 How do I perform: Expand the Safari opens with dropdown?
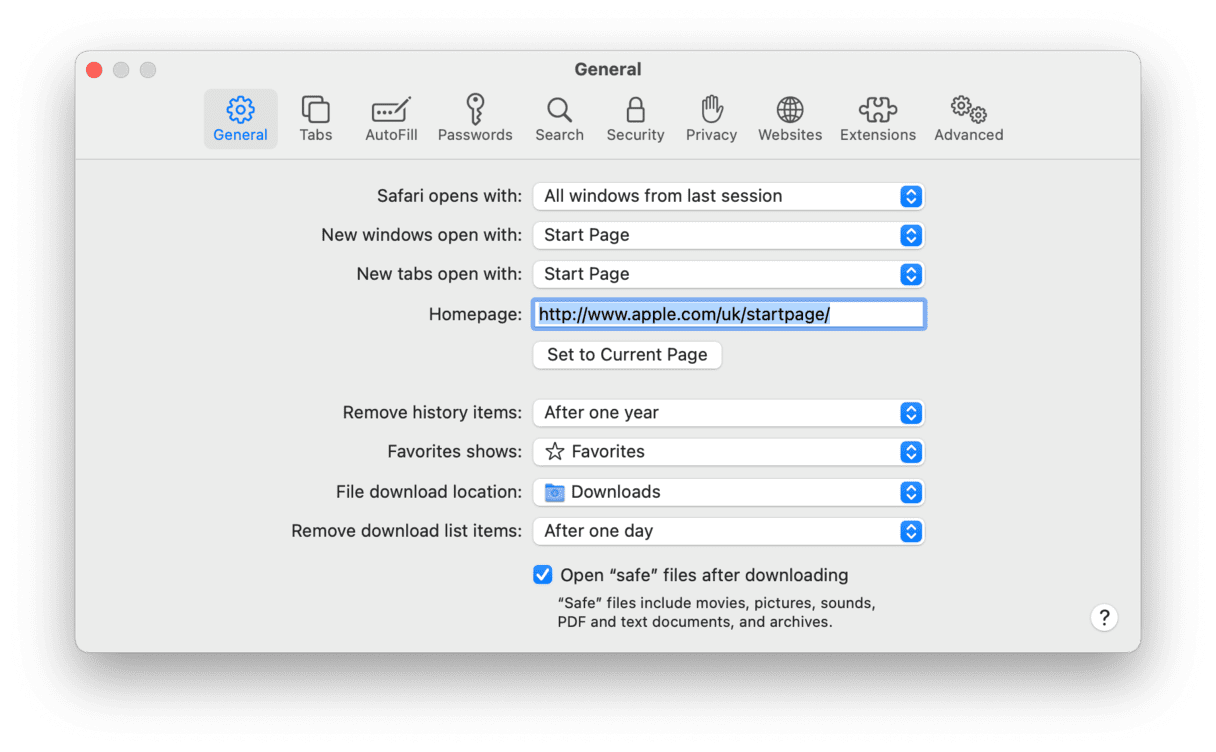pos(728,196)
